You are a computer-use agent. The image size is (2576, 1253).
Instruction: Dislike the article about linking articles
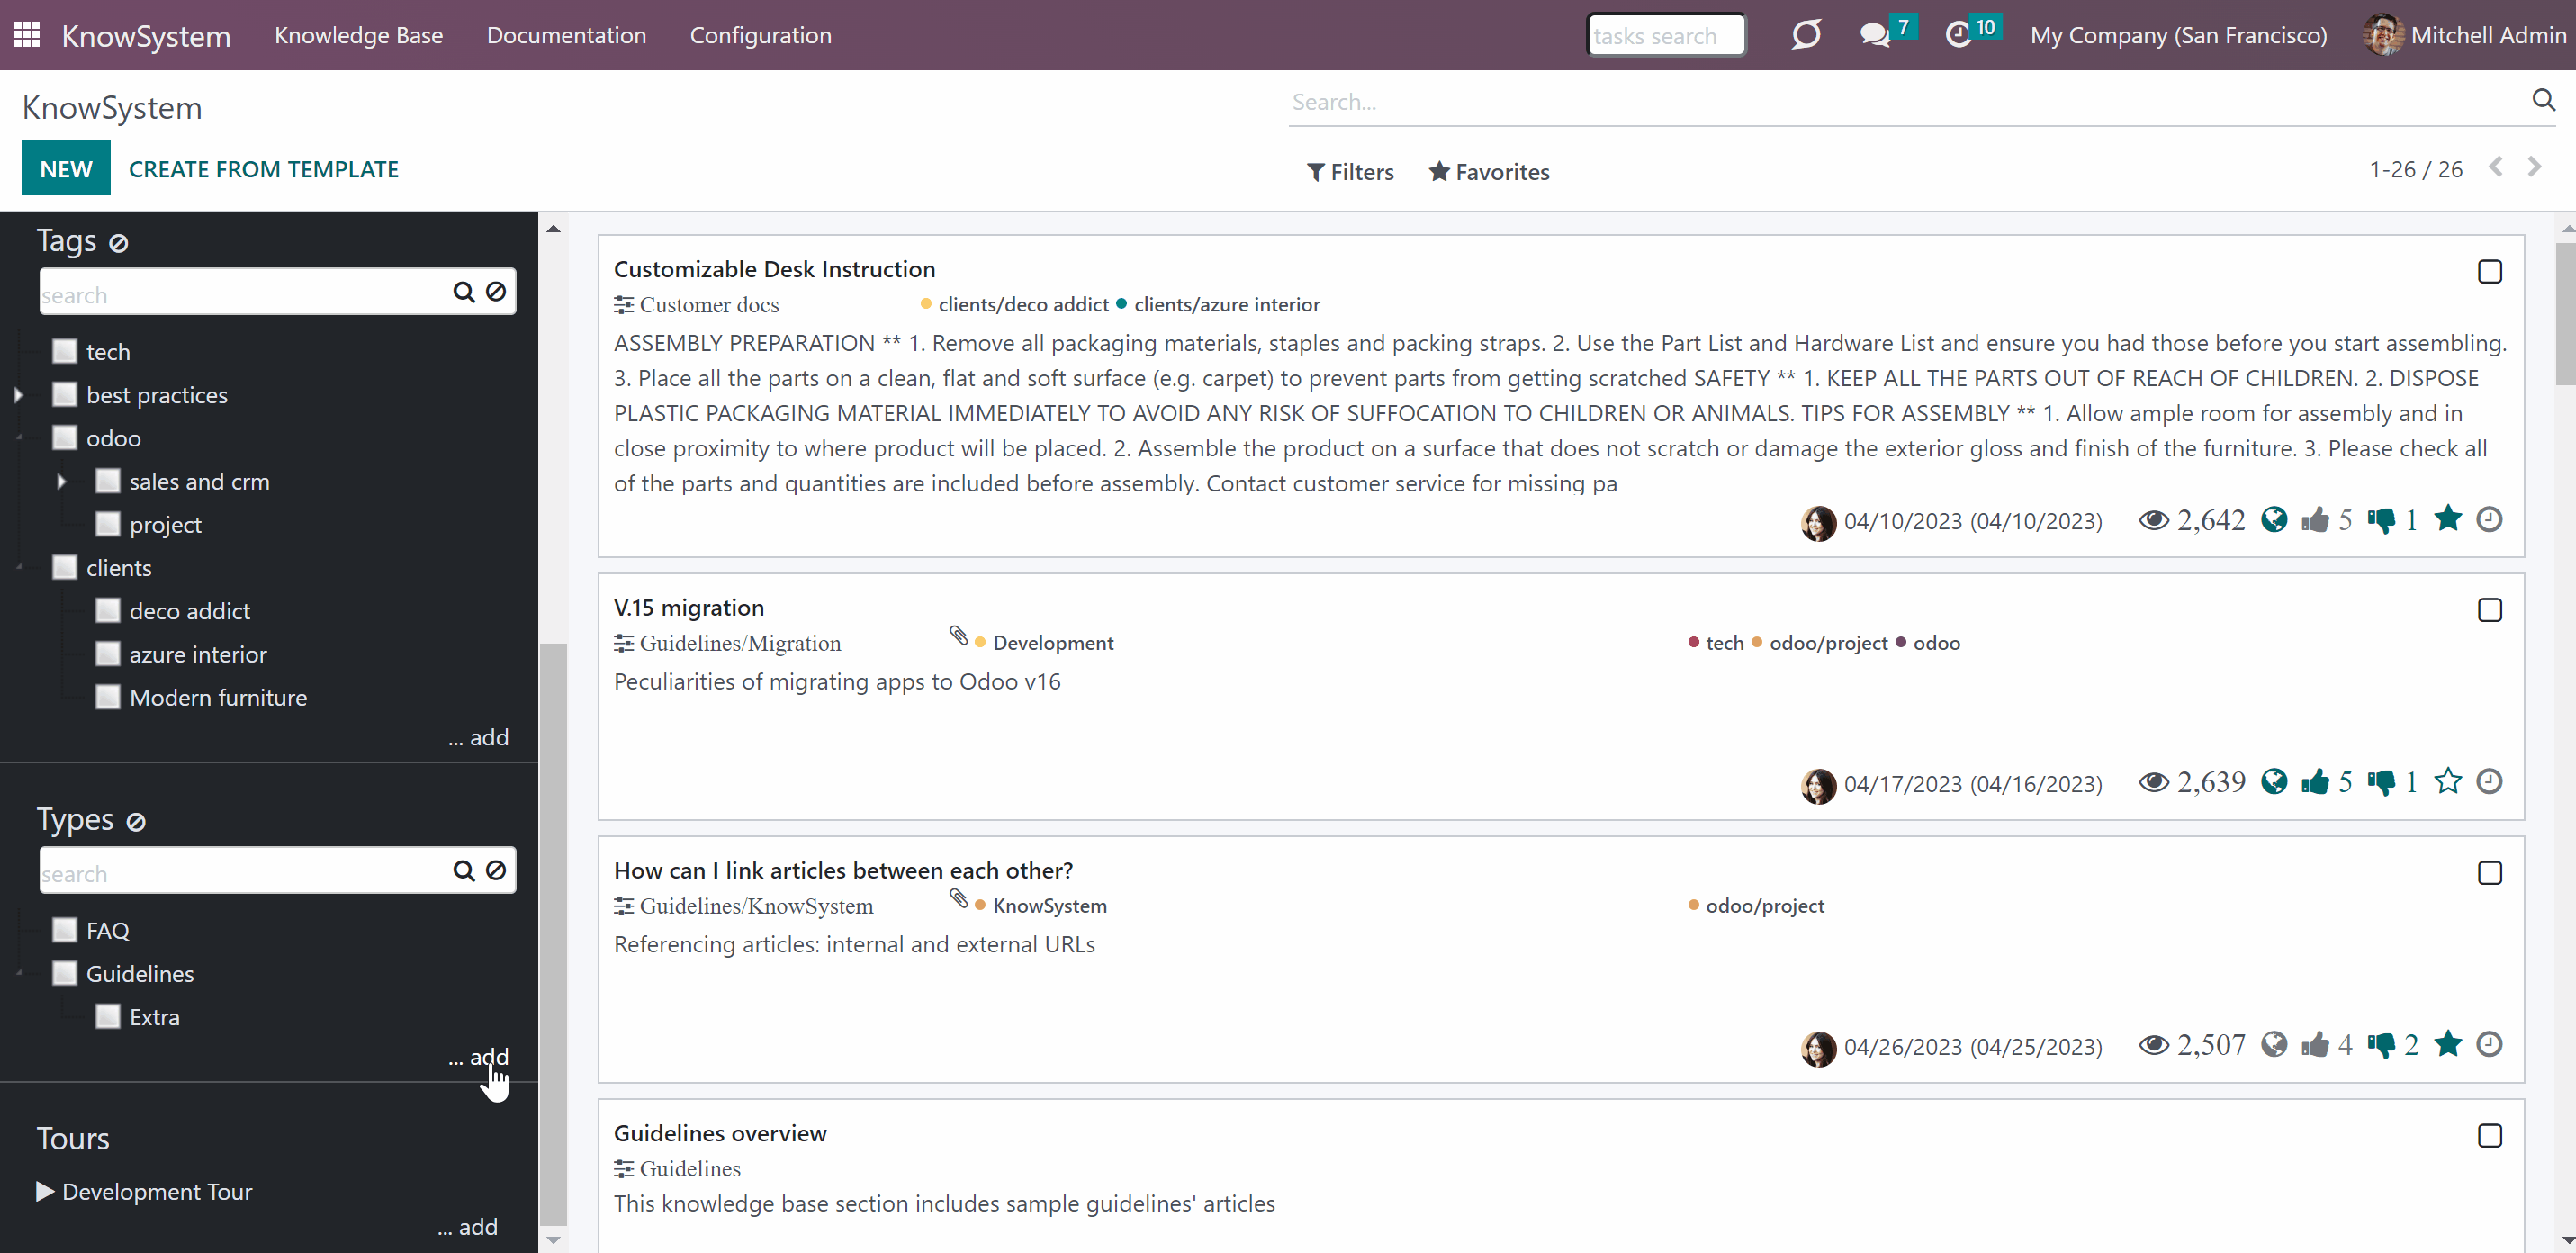point(2381,1045)
